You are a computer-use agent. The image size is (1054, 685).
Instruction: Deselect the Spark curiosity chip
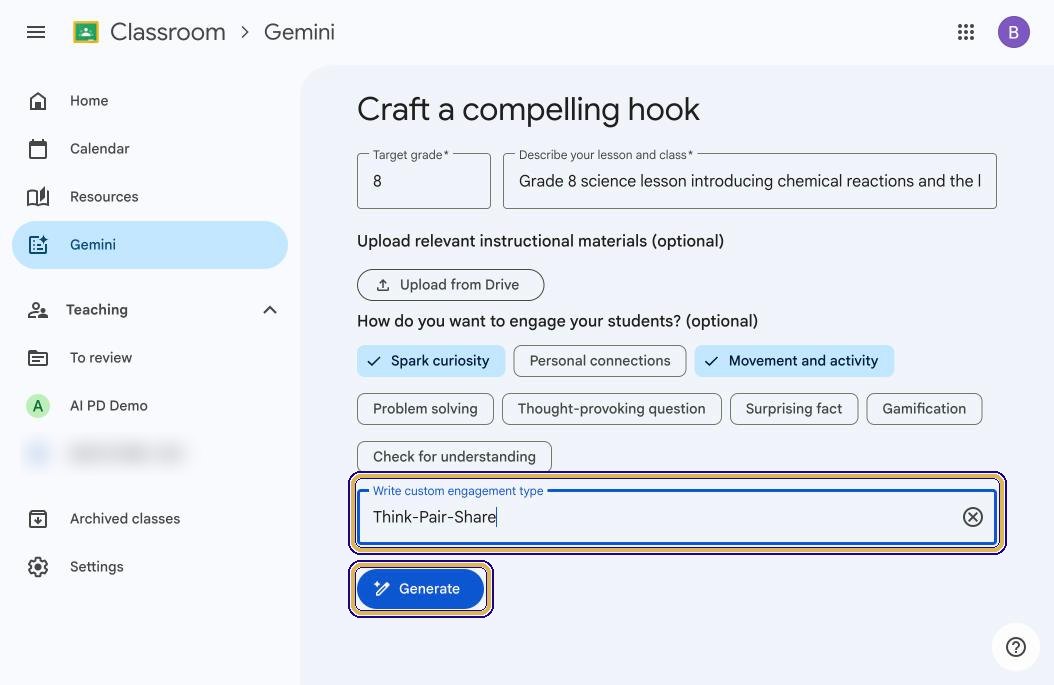(431, 361)
